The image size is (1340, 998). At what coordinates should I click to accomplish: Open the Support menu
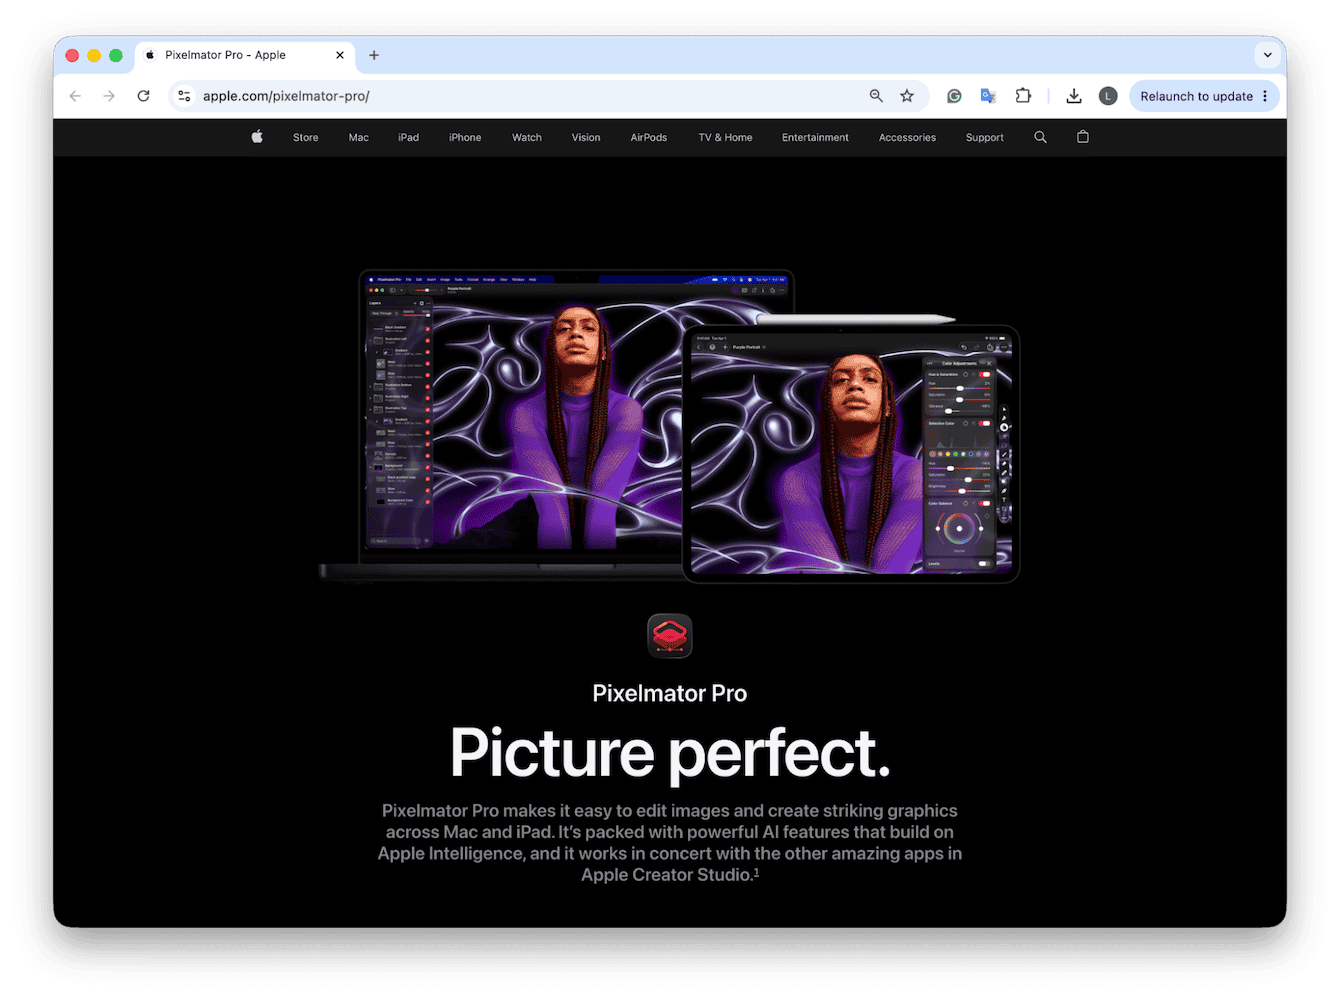(985, 137)
